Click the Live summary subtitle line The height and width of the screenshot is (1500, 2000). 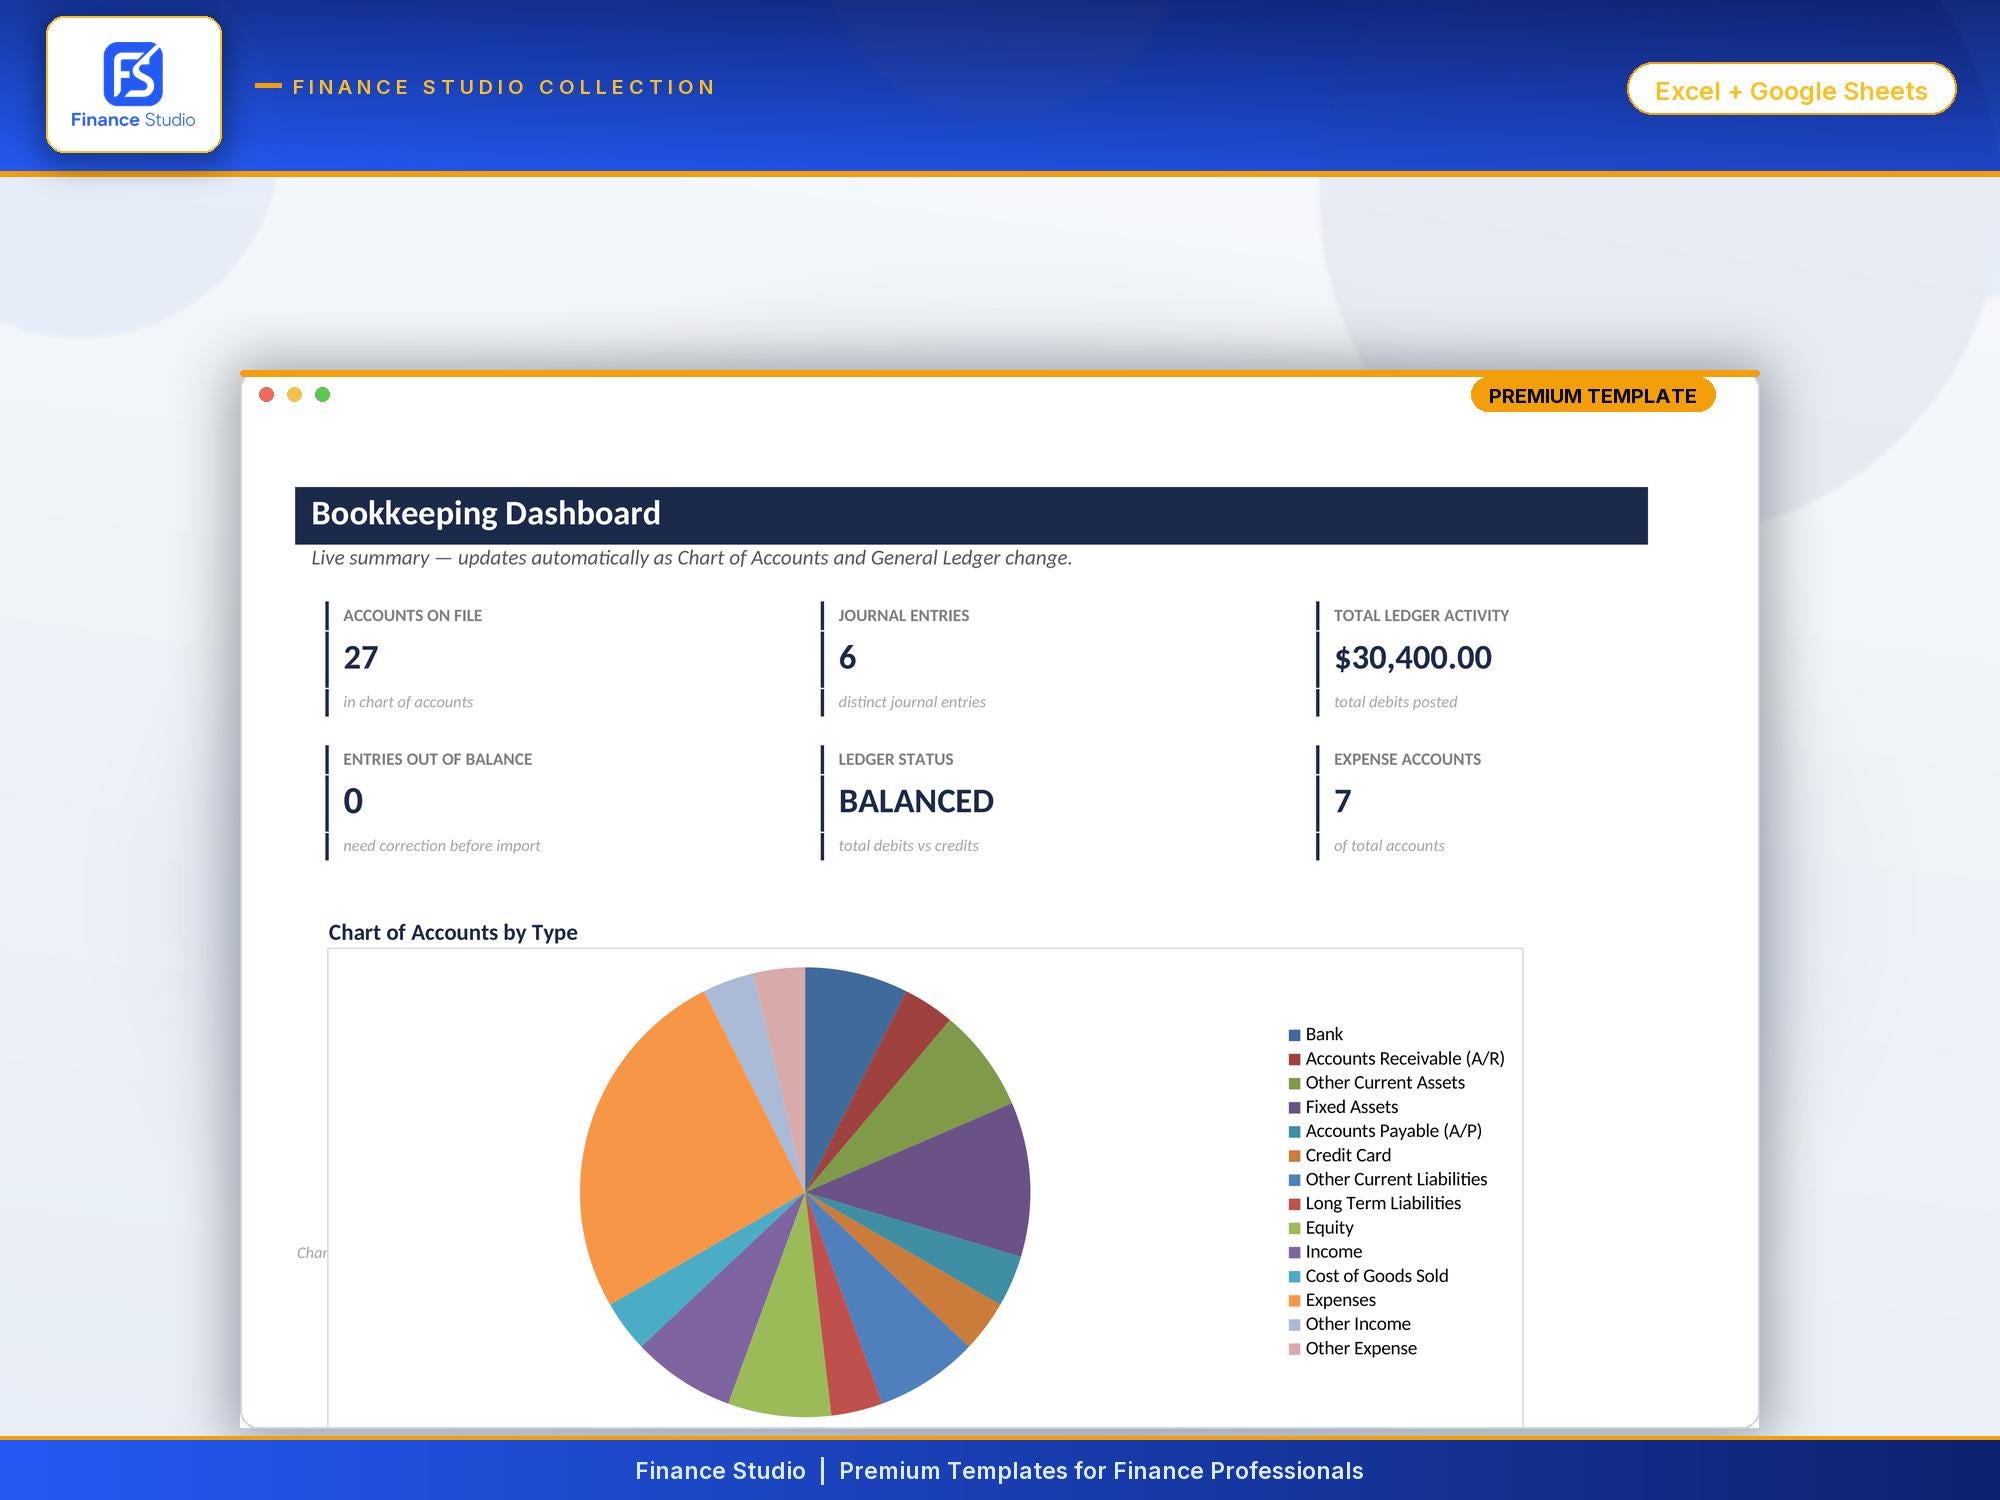point(691,558)
